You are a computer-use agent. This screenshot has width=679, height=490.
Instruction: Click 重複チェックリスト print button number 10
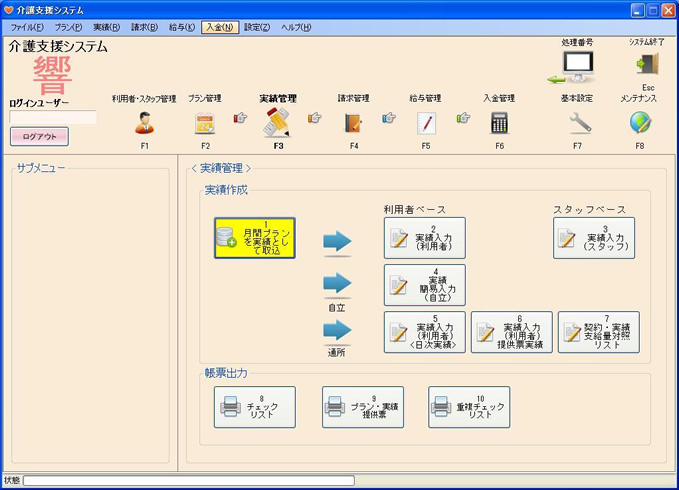(x=469, y=407)
